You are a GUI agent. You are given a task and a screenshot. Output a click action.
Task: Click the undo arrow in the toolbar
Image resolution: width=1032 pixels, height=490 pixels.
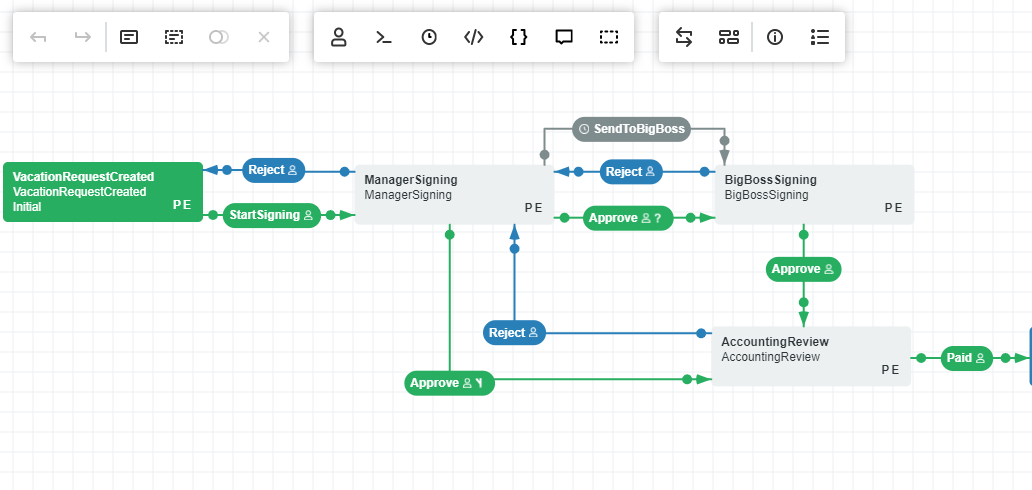point(38,37)
